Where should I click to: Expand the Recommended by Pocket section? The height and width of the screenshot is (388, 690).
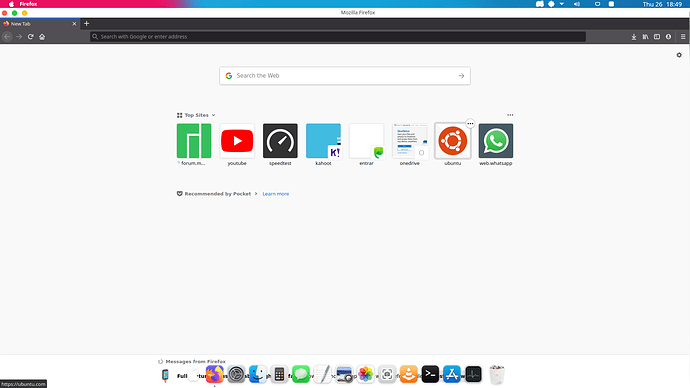[x=217, y=194]
